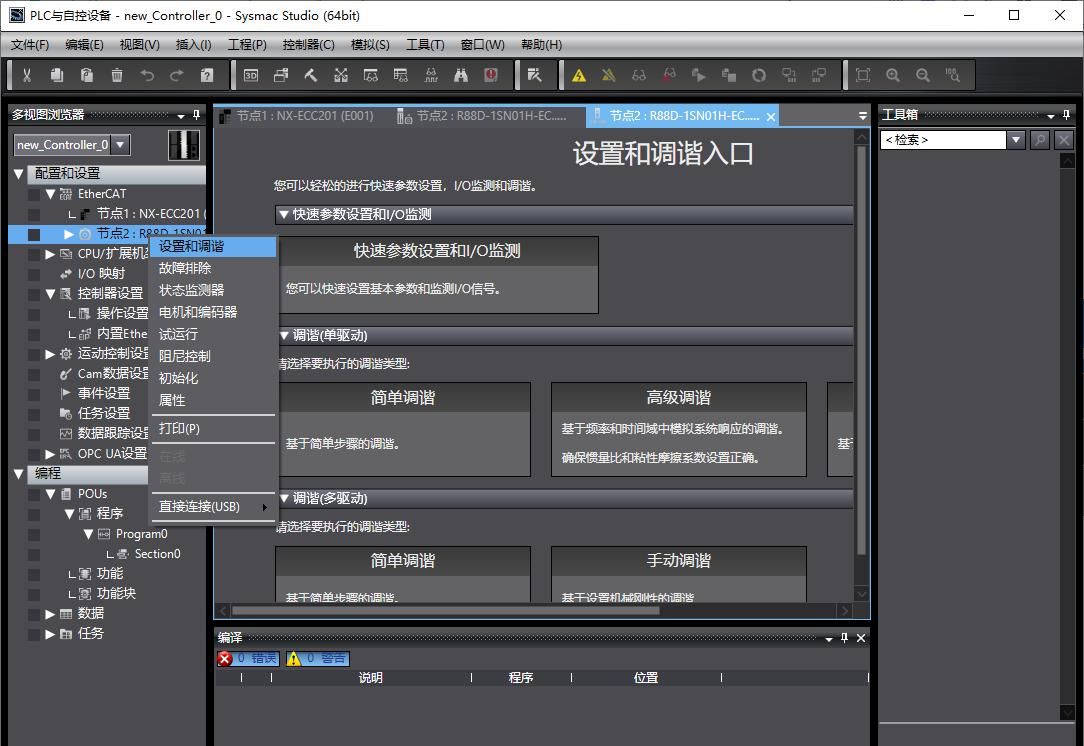Click the binoculars search icon

point(461,75)
